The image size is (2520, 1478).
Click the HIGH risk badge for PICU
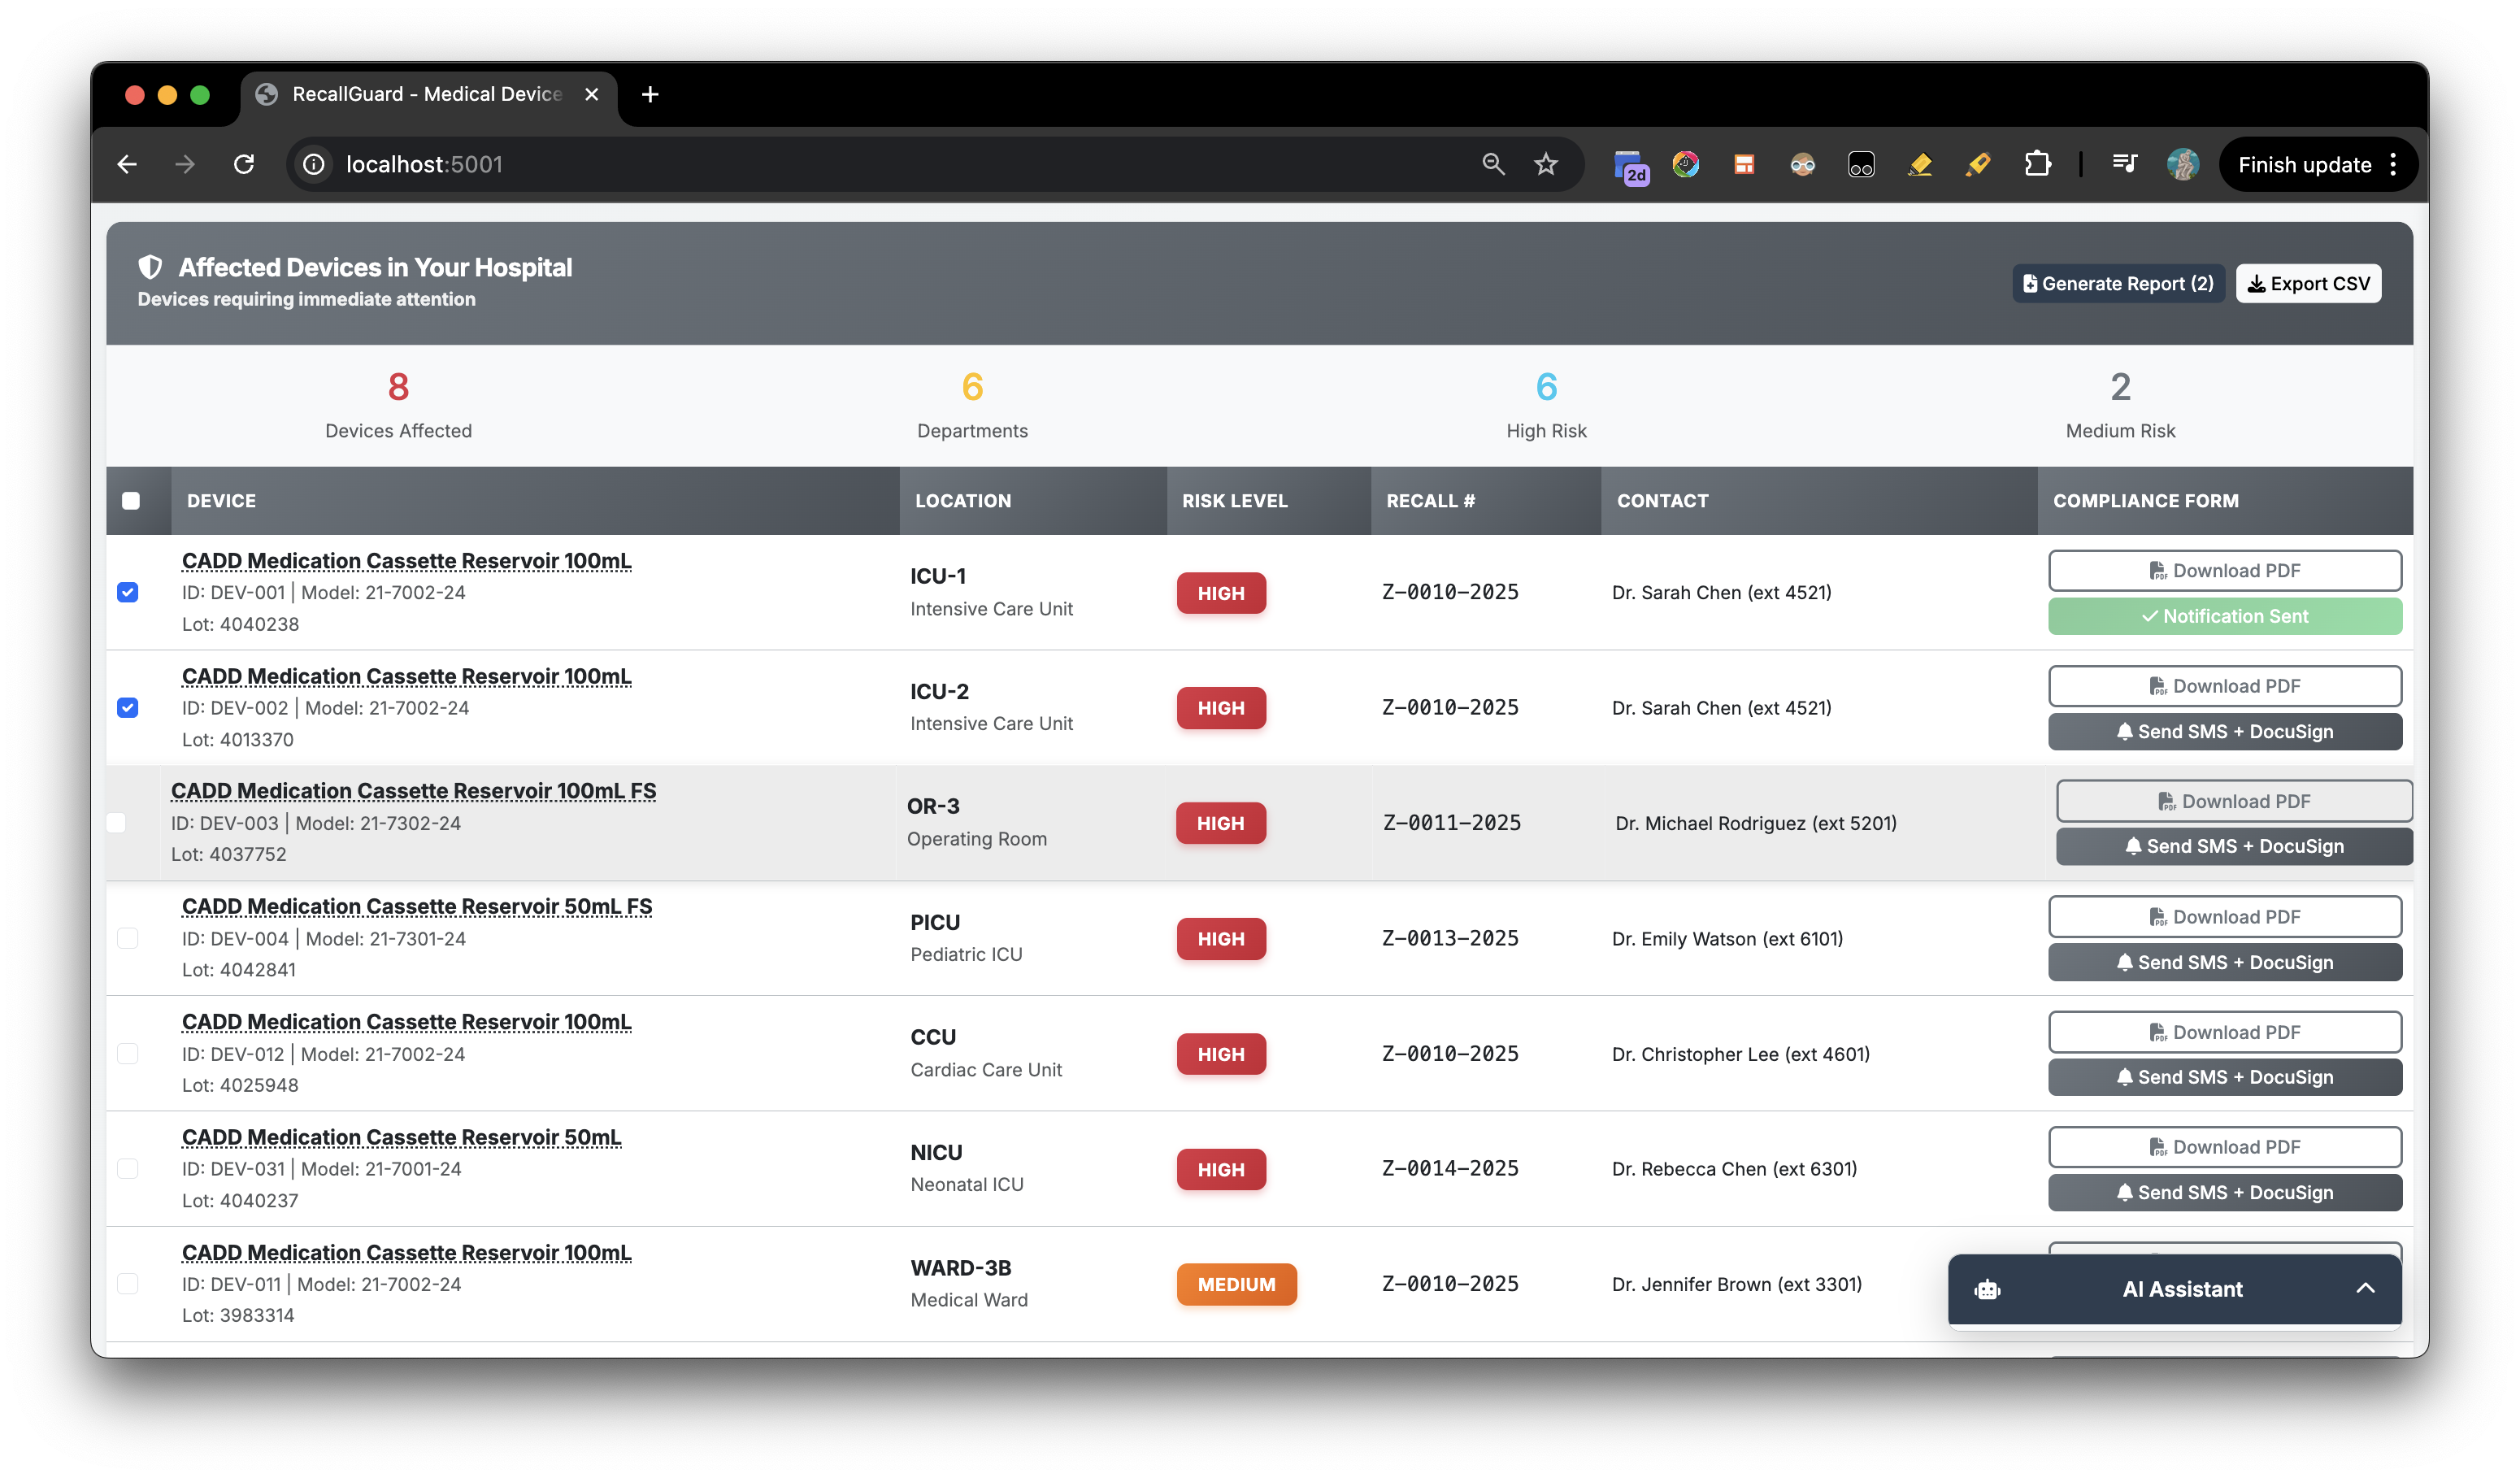(x=1221, y=939)
